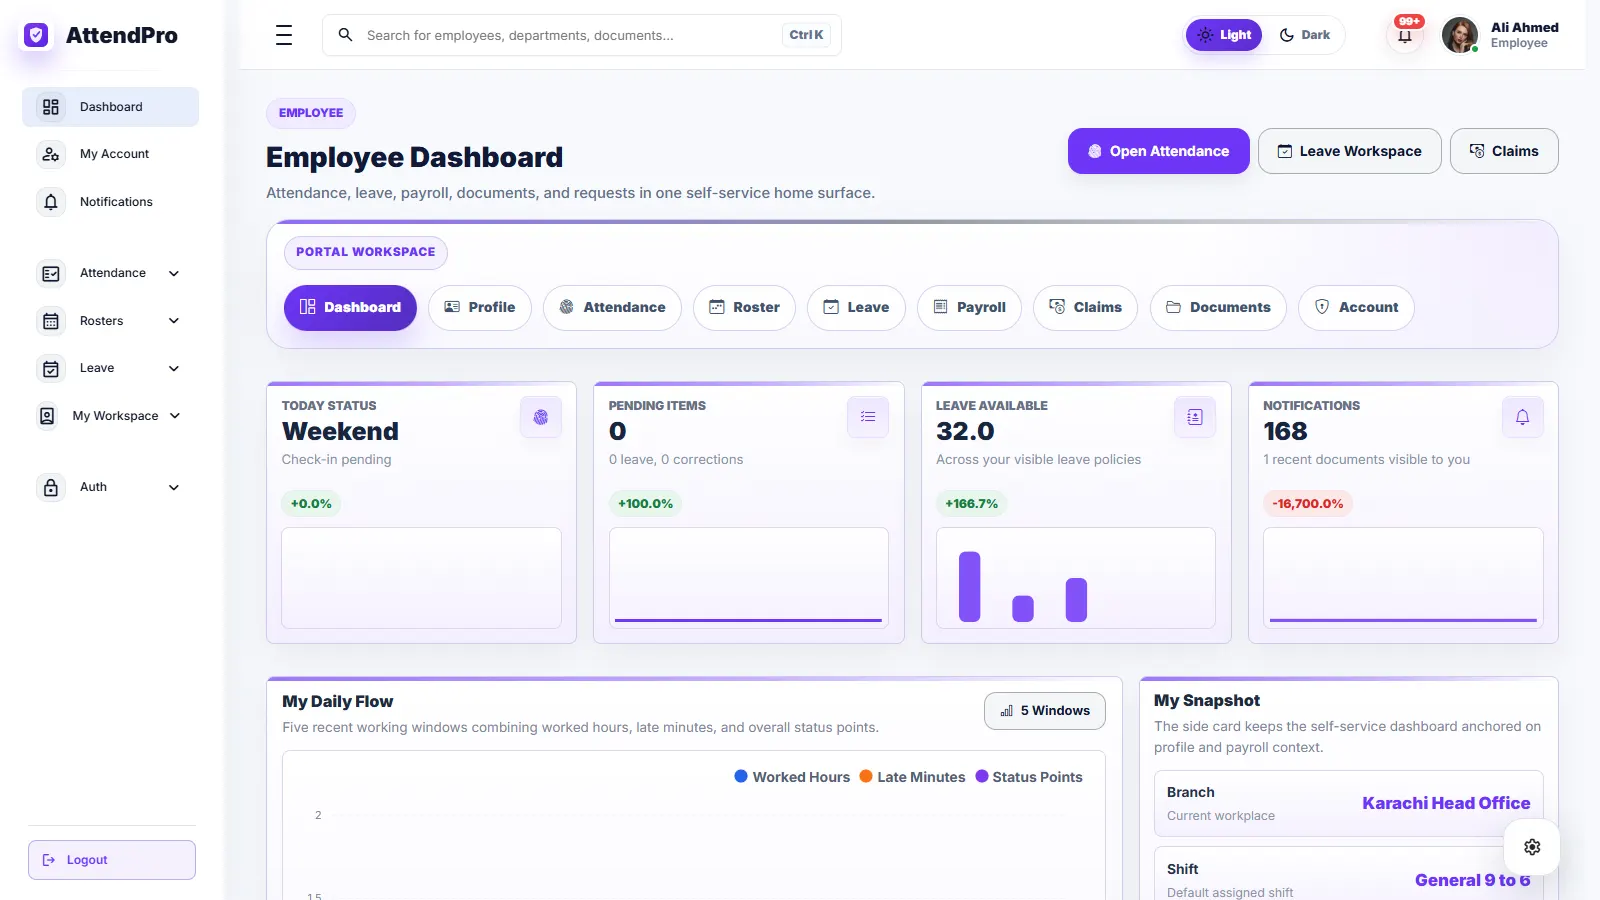Open the Attendance portal tab
Screen dimensions: 1600x900
pyautogui.click(x=612, y=308)
